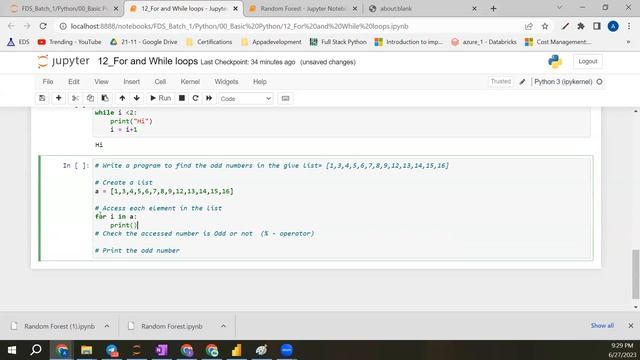Click the Python logo icon
Viewport: 640px width, 360px height.
(x=555, y=61)
